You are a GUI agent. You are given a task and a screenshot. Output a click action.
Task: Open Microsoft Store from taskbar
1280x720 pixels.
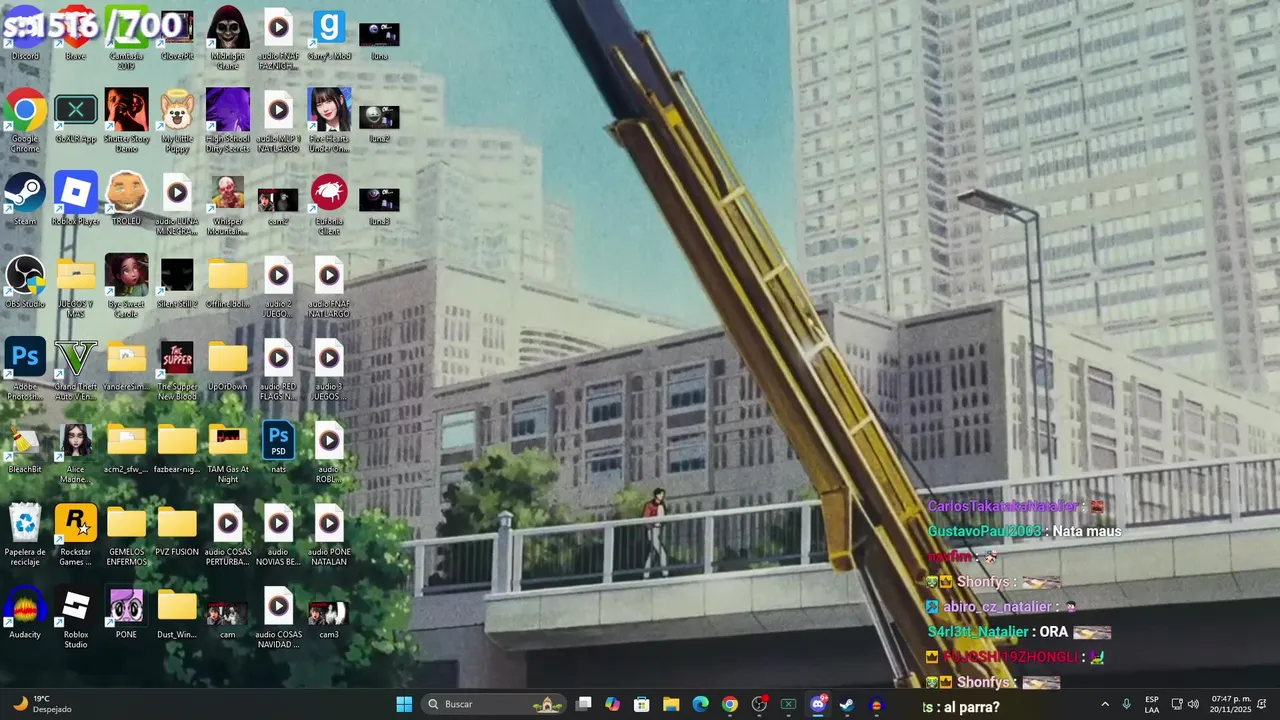pyautogui.click(x=642, y=704)
